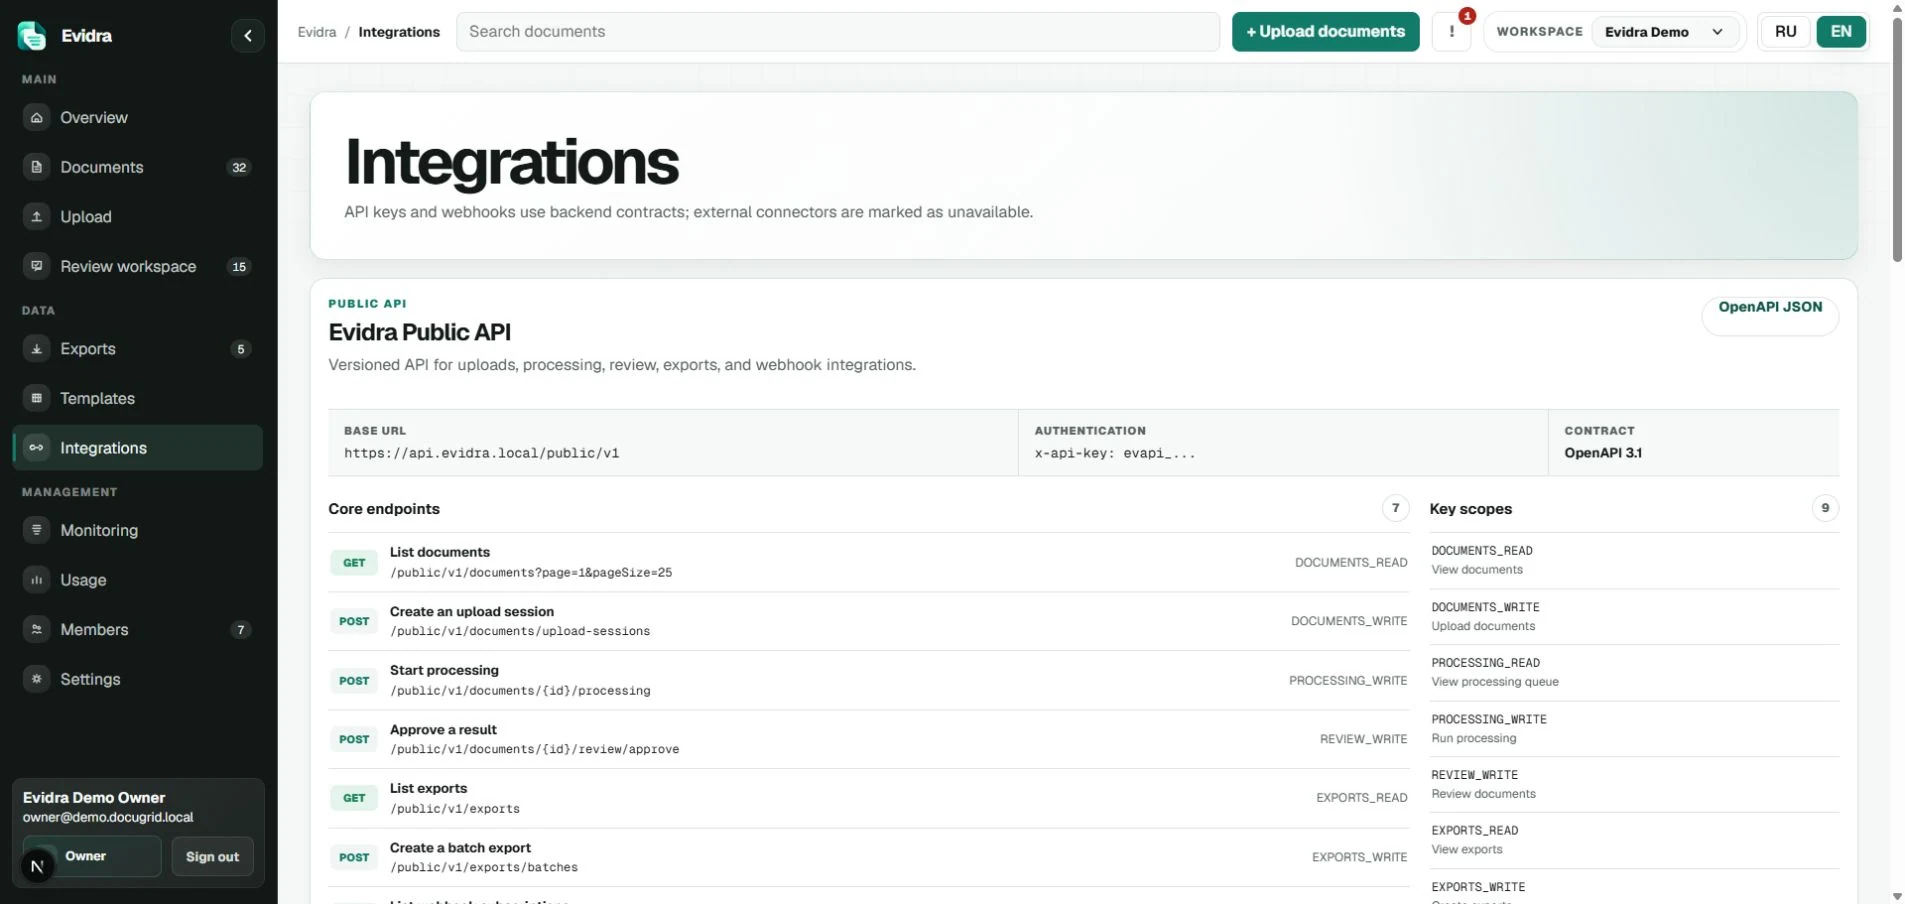Switch language to RU
Screen dimensions: 1905x904
1785,32
